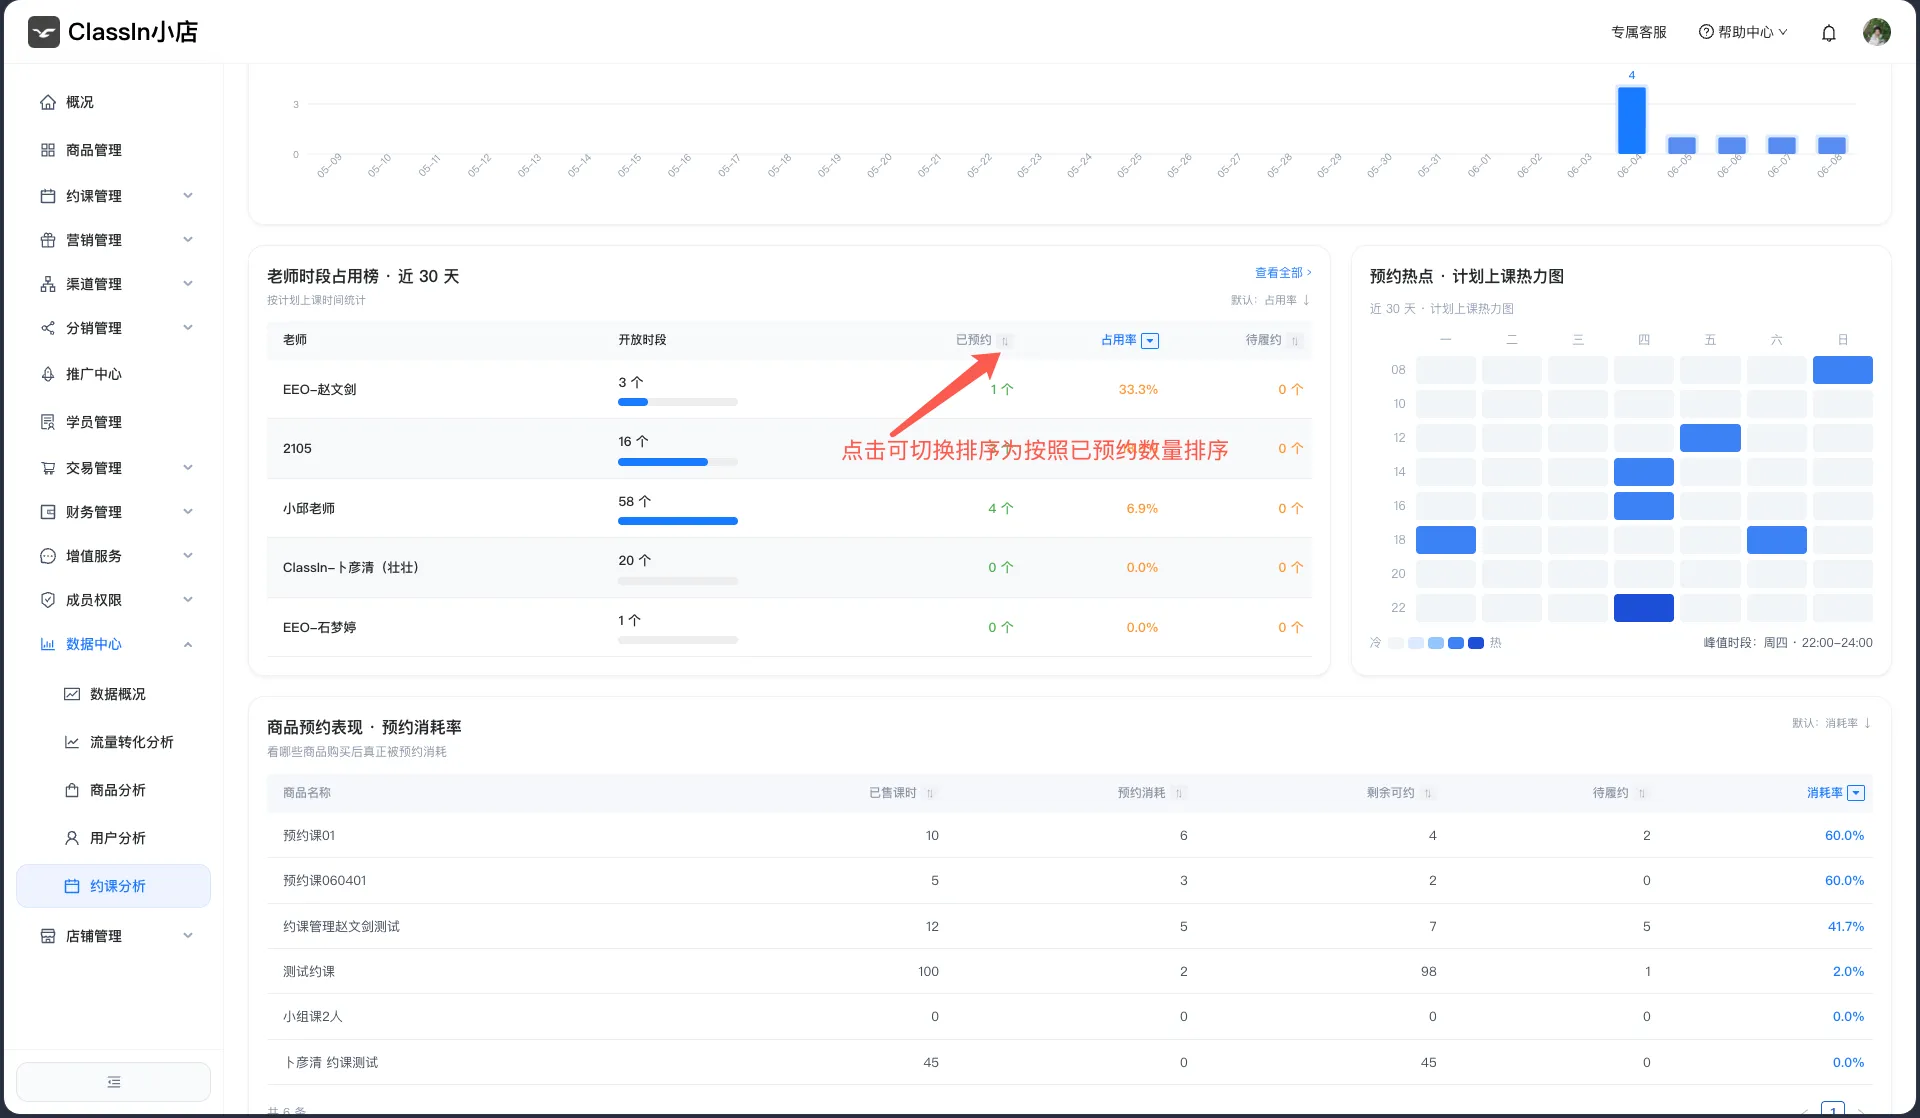This screenshot has width=1920, height=1118.
Task: Click the 营销管理 gift icon
Action: 47,240
